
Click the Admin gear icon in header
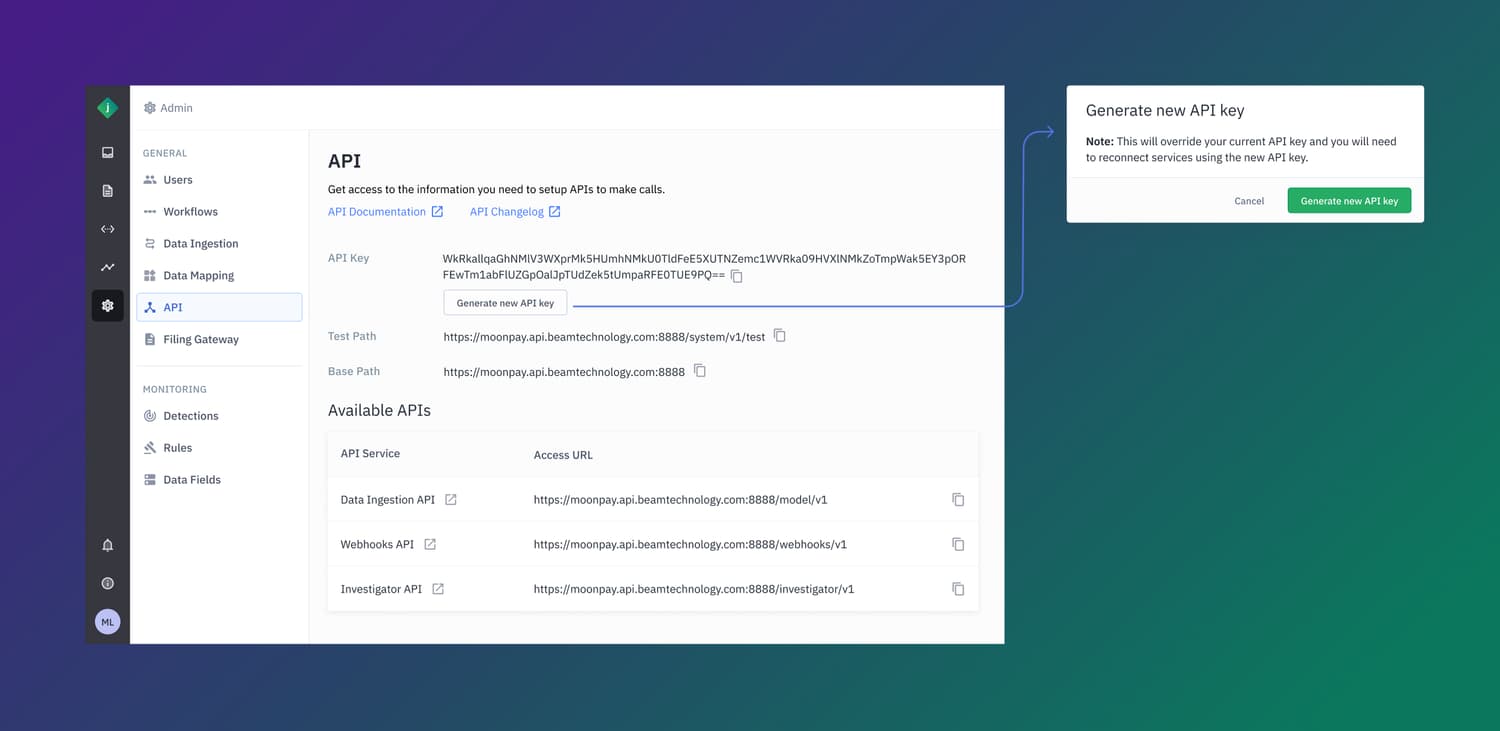click(x=150, y=108)
